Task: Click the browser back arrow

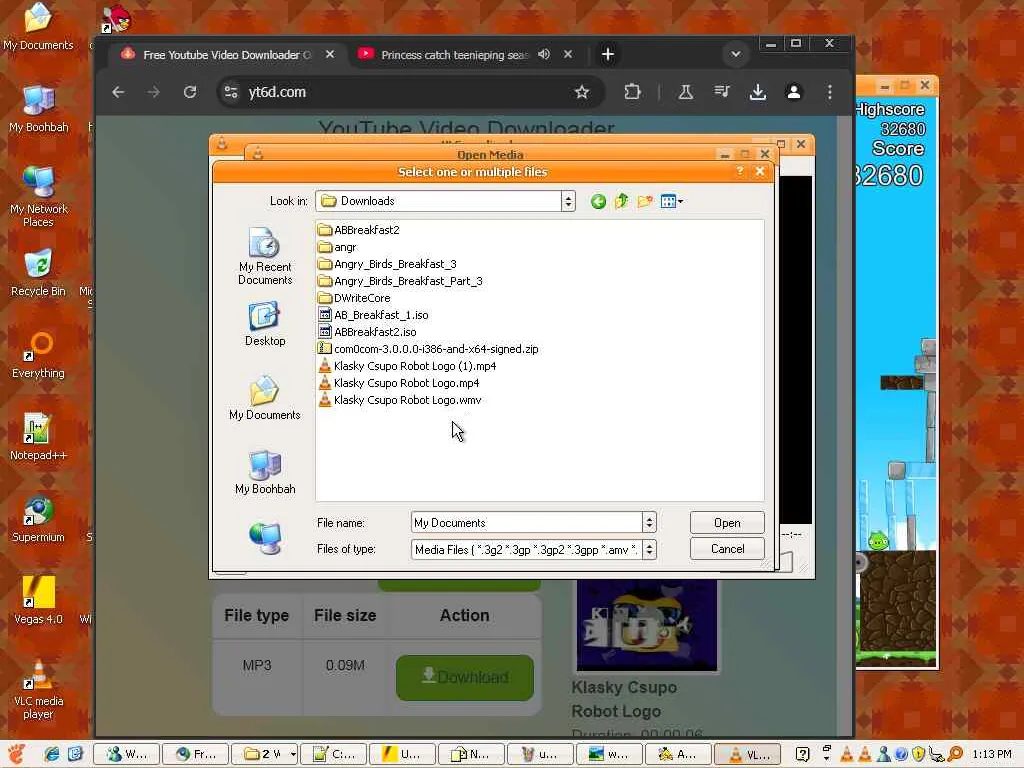Action: [118, 92]
